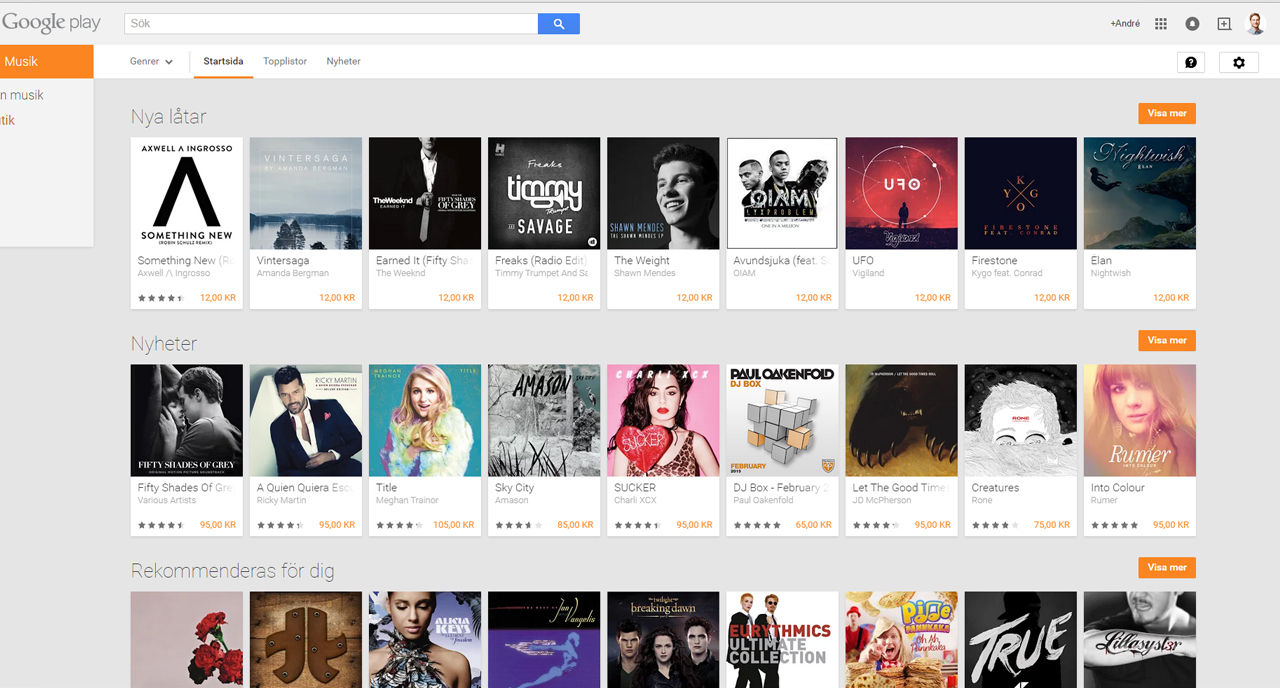The image size is (1280, 688).
Task: Click the blue search magnifier button
Action: pos(558,24)
